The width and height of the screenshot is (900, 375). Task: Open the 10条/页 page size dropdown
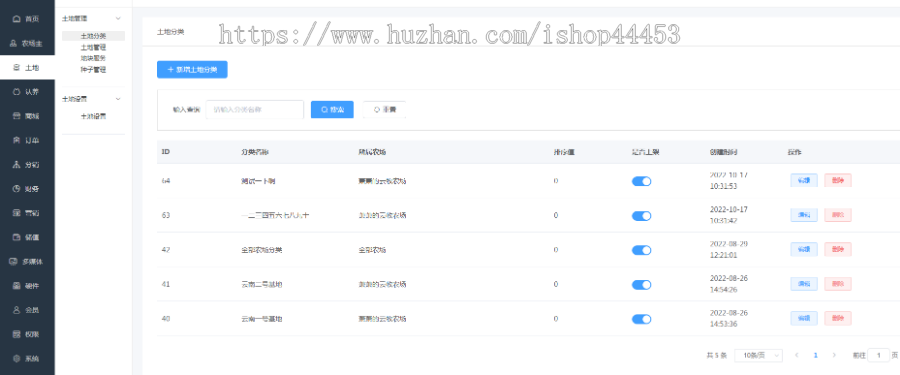click(758, 355)
